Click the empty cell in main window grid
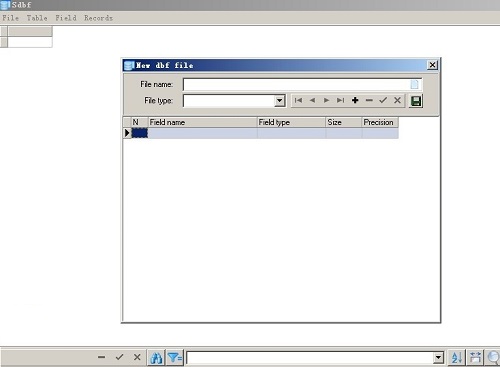500x367 pixels. [30, 42]
